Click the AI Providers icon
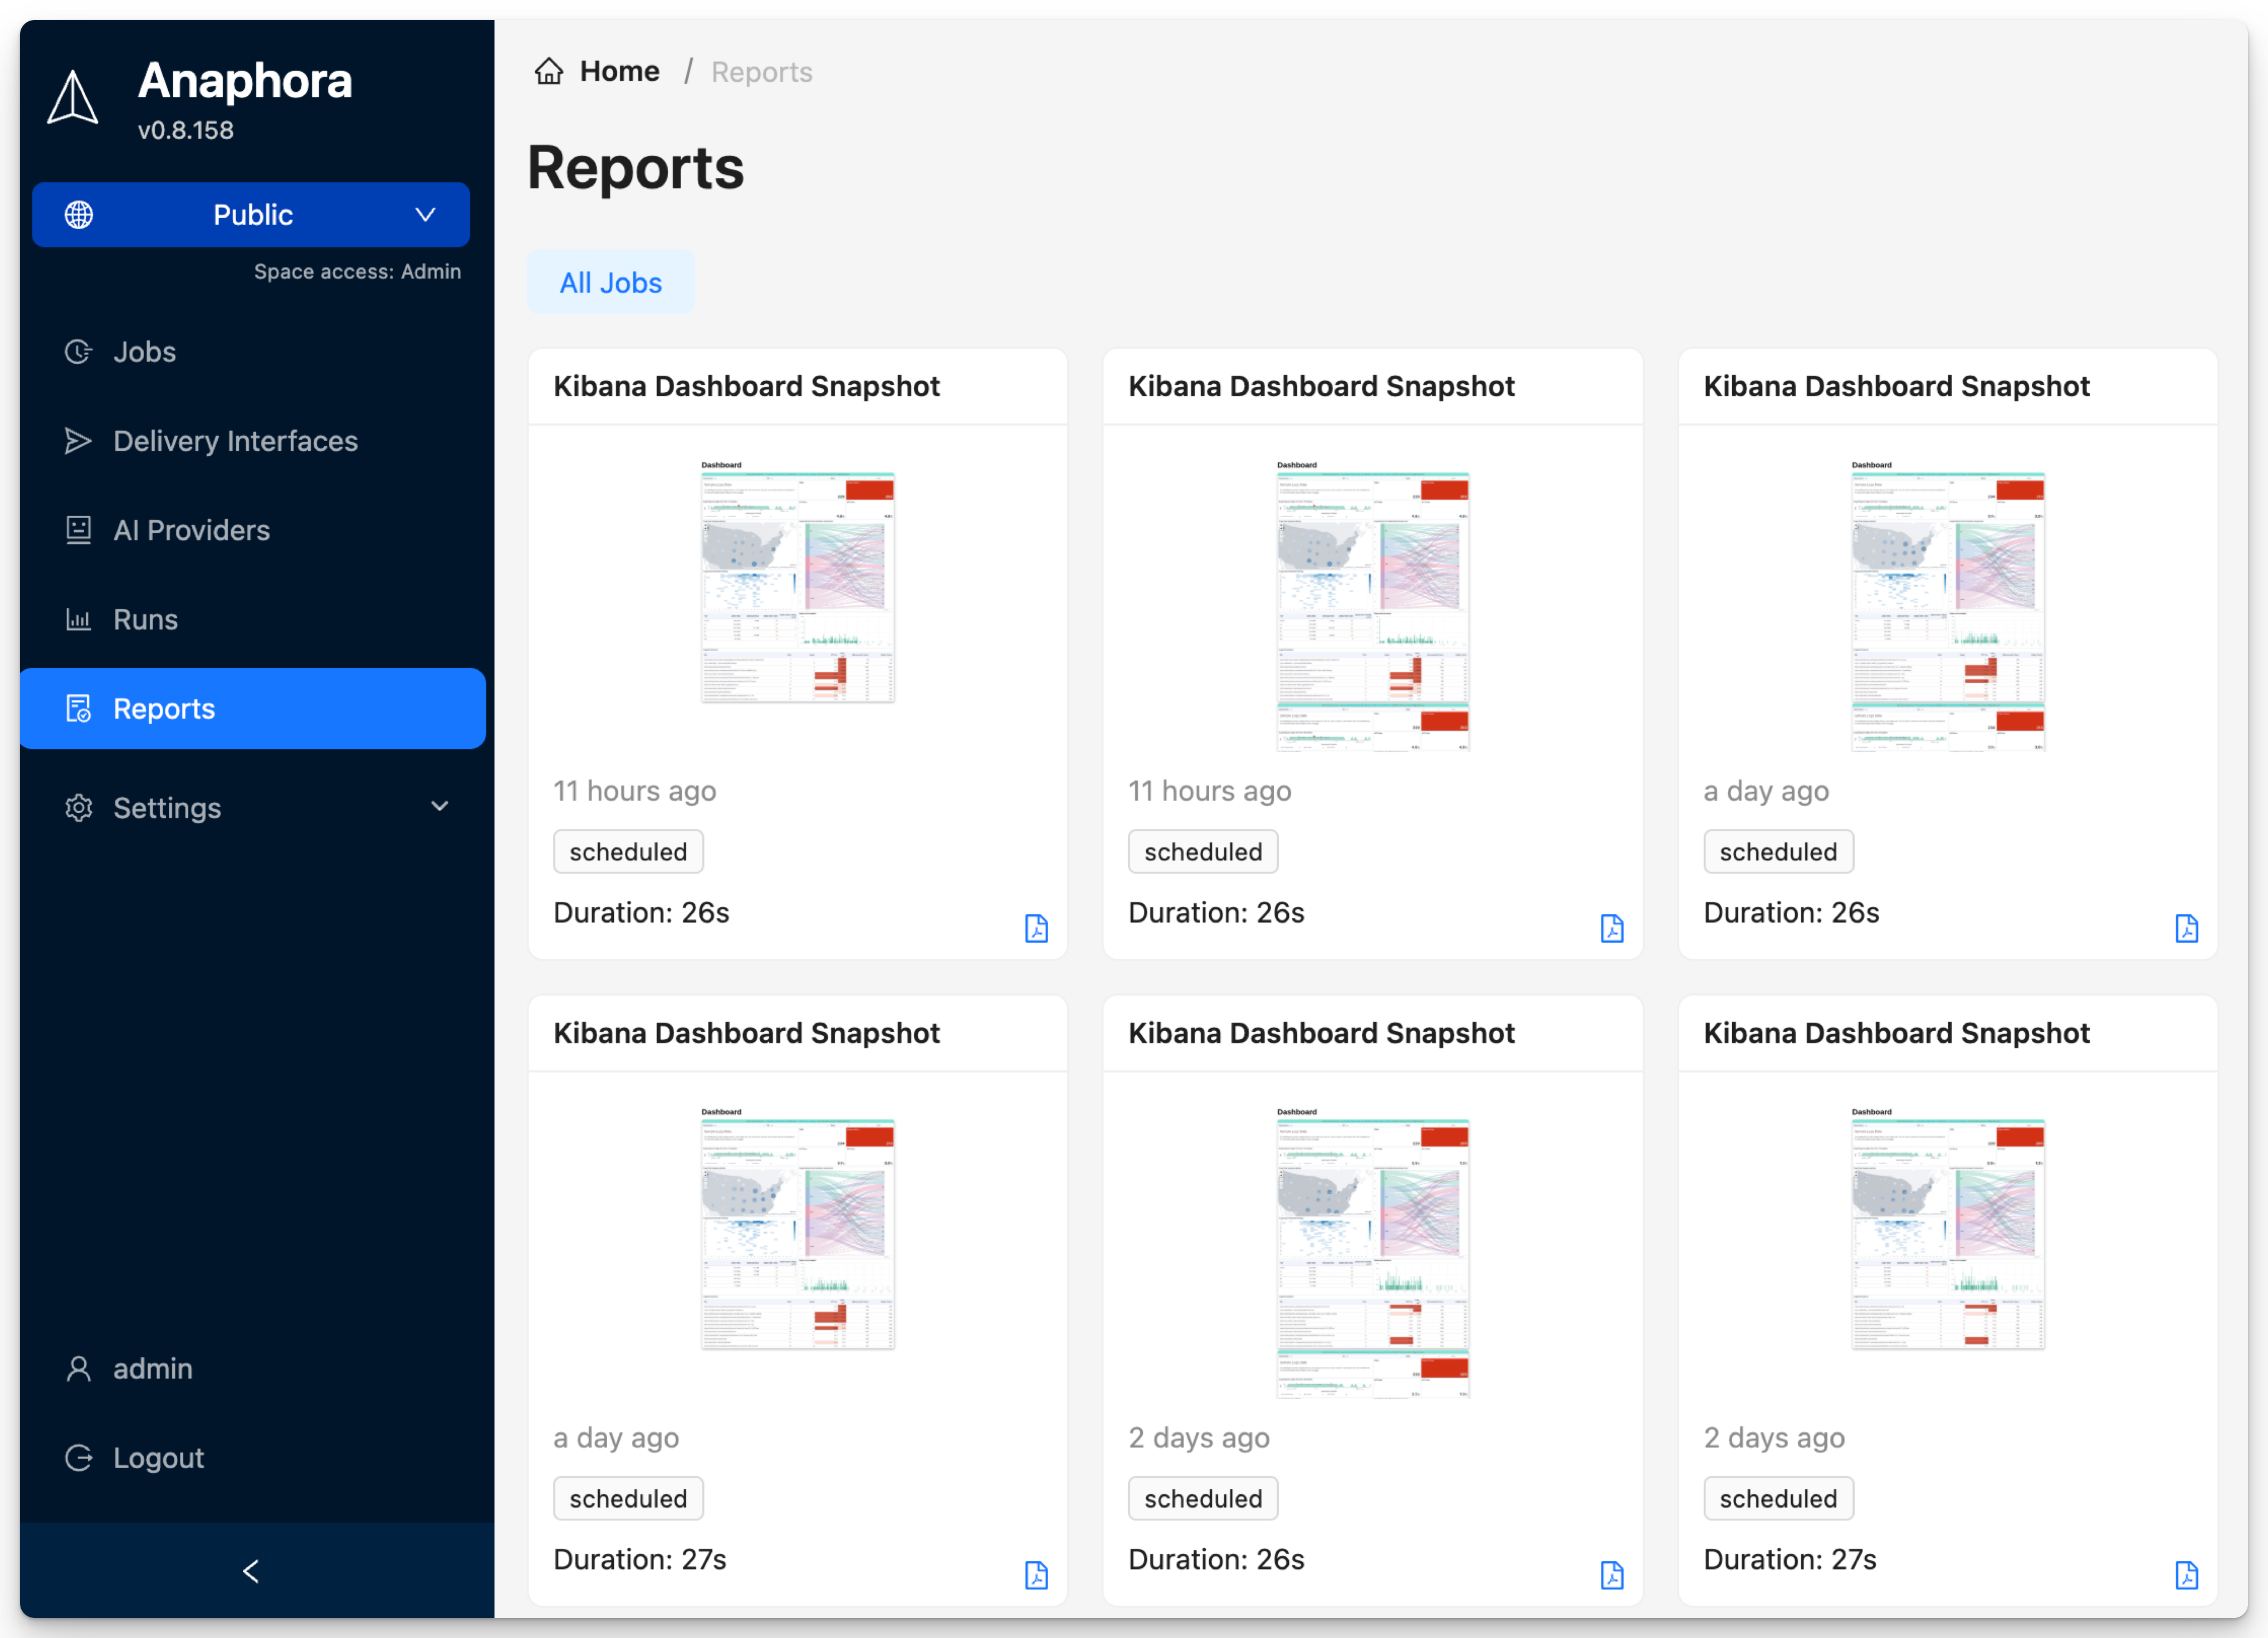 [78, 530]
